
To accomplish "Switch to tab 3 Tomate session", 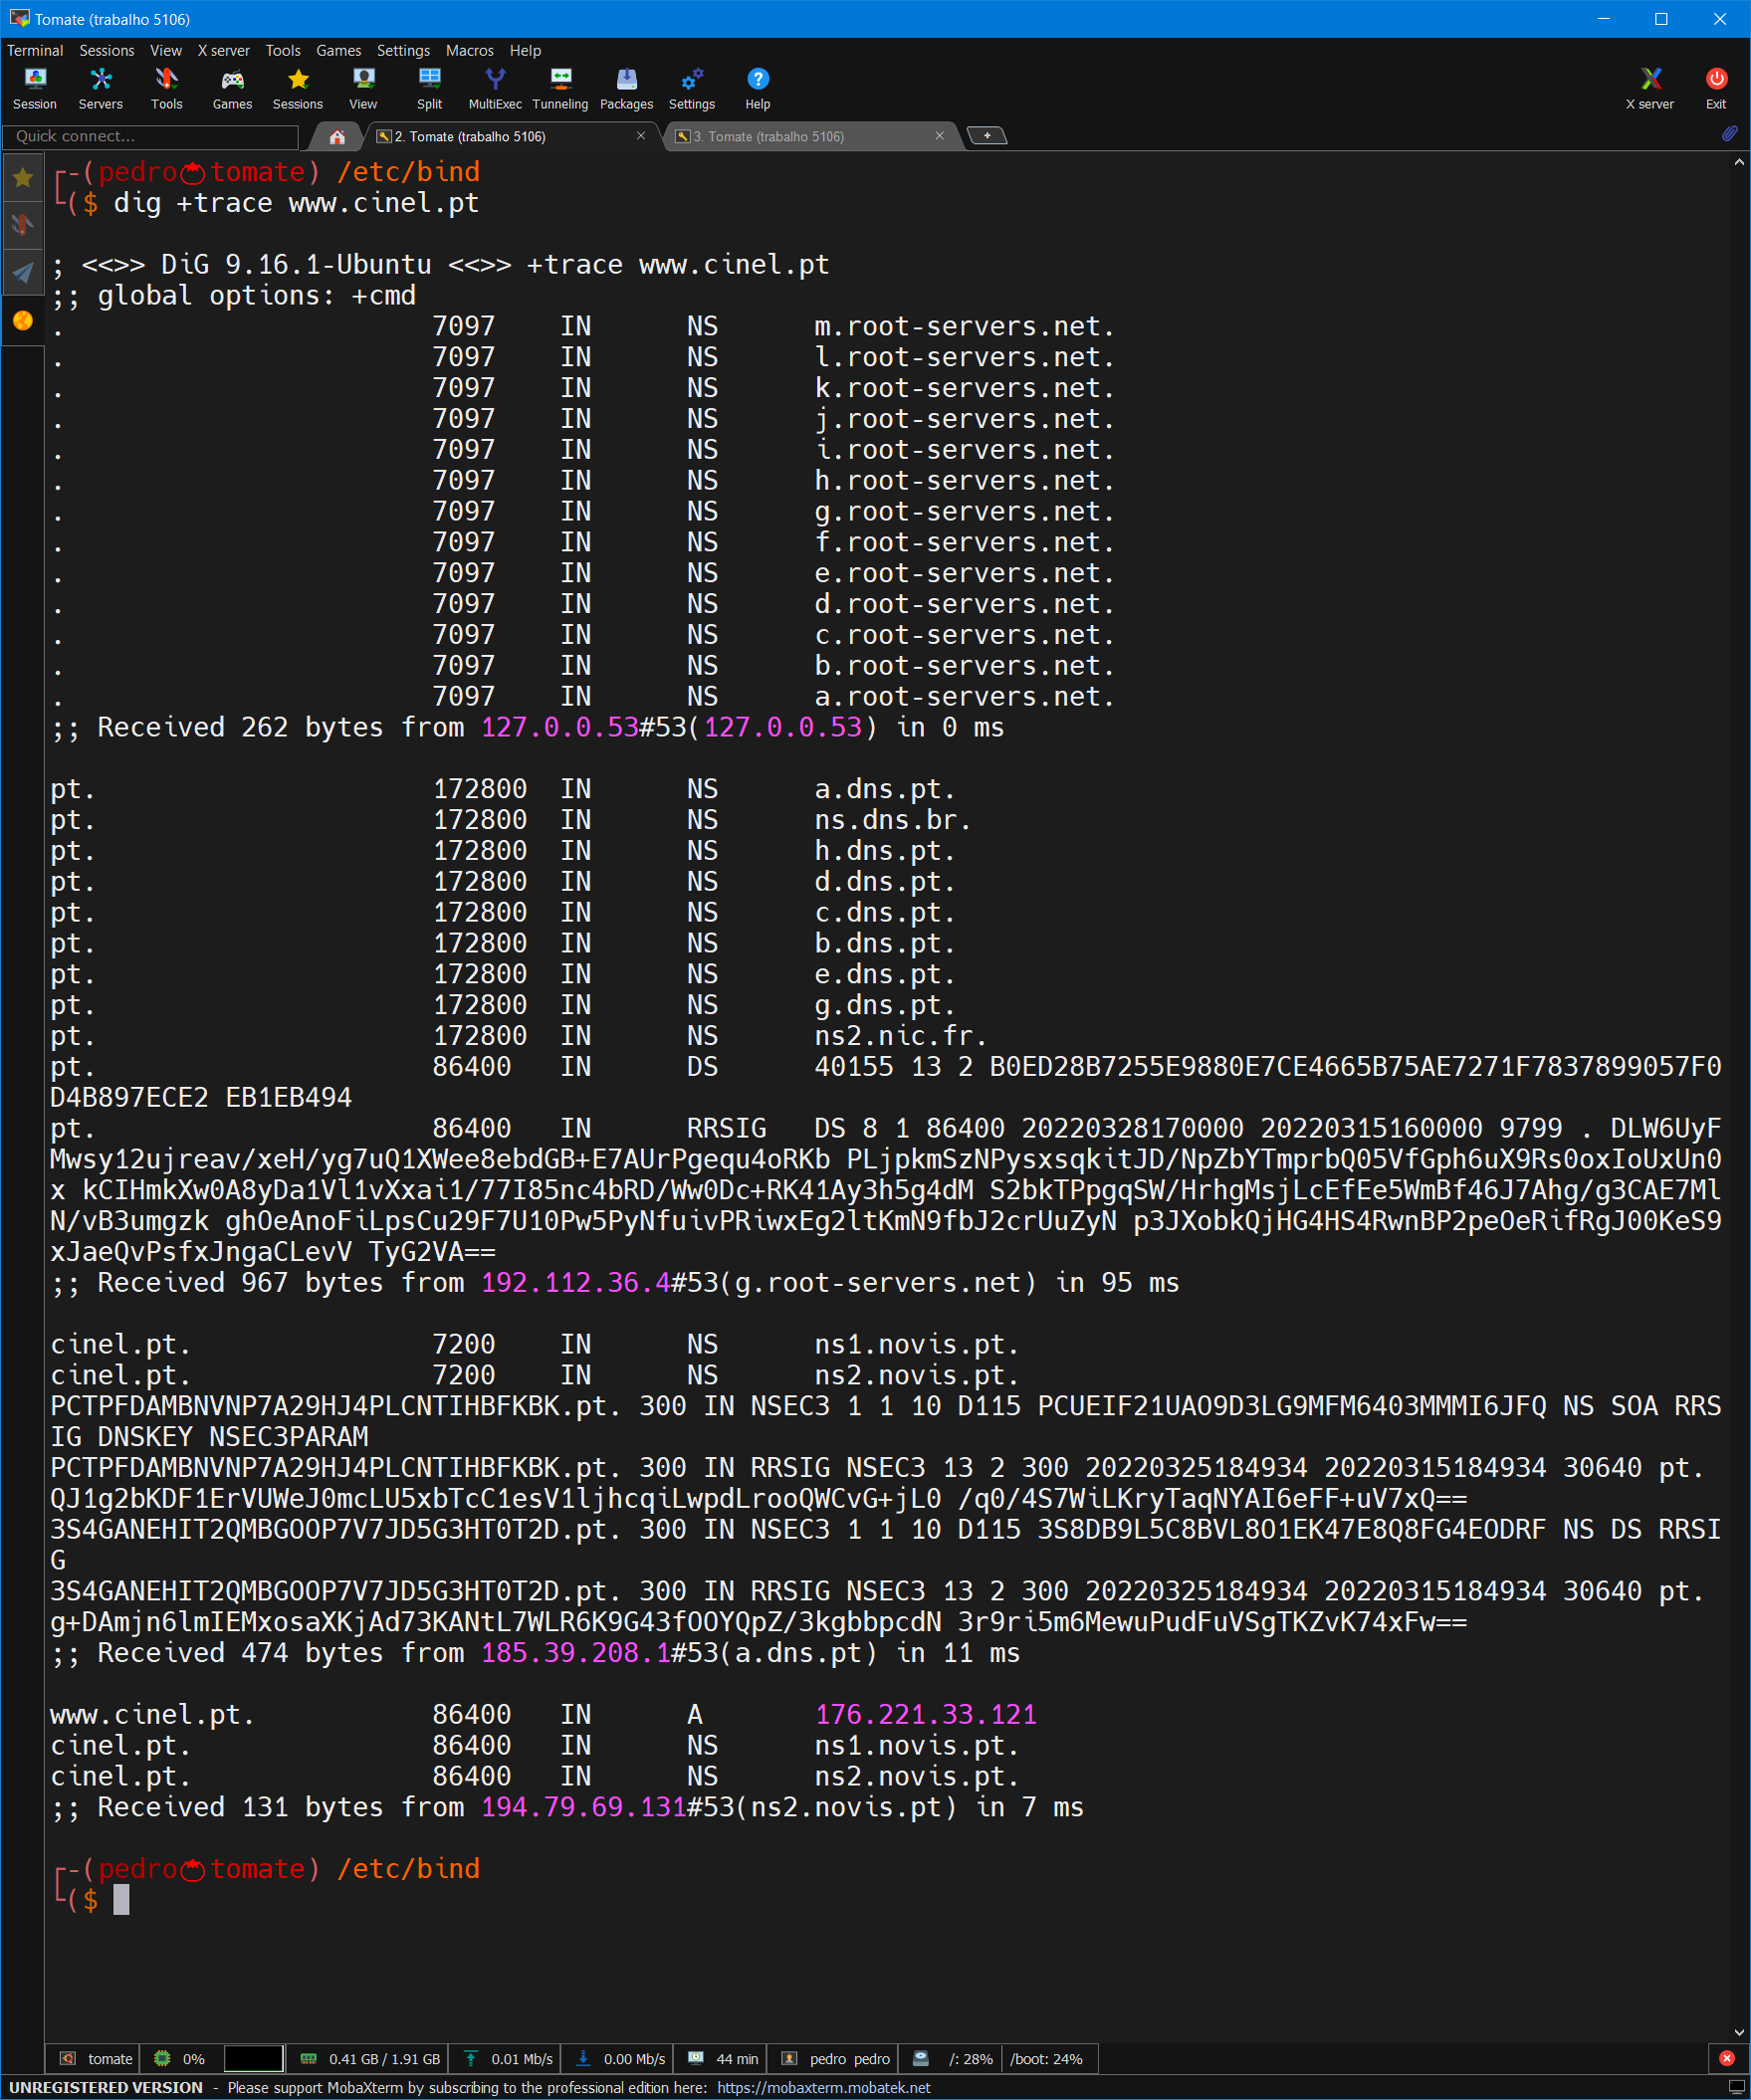I will tap(775, 136).
